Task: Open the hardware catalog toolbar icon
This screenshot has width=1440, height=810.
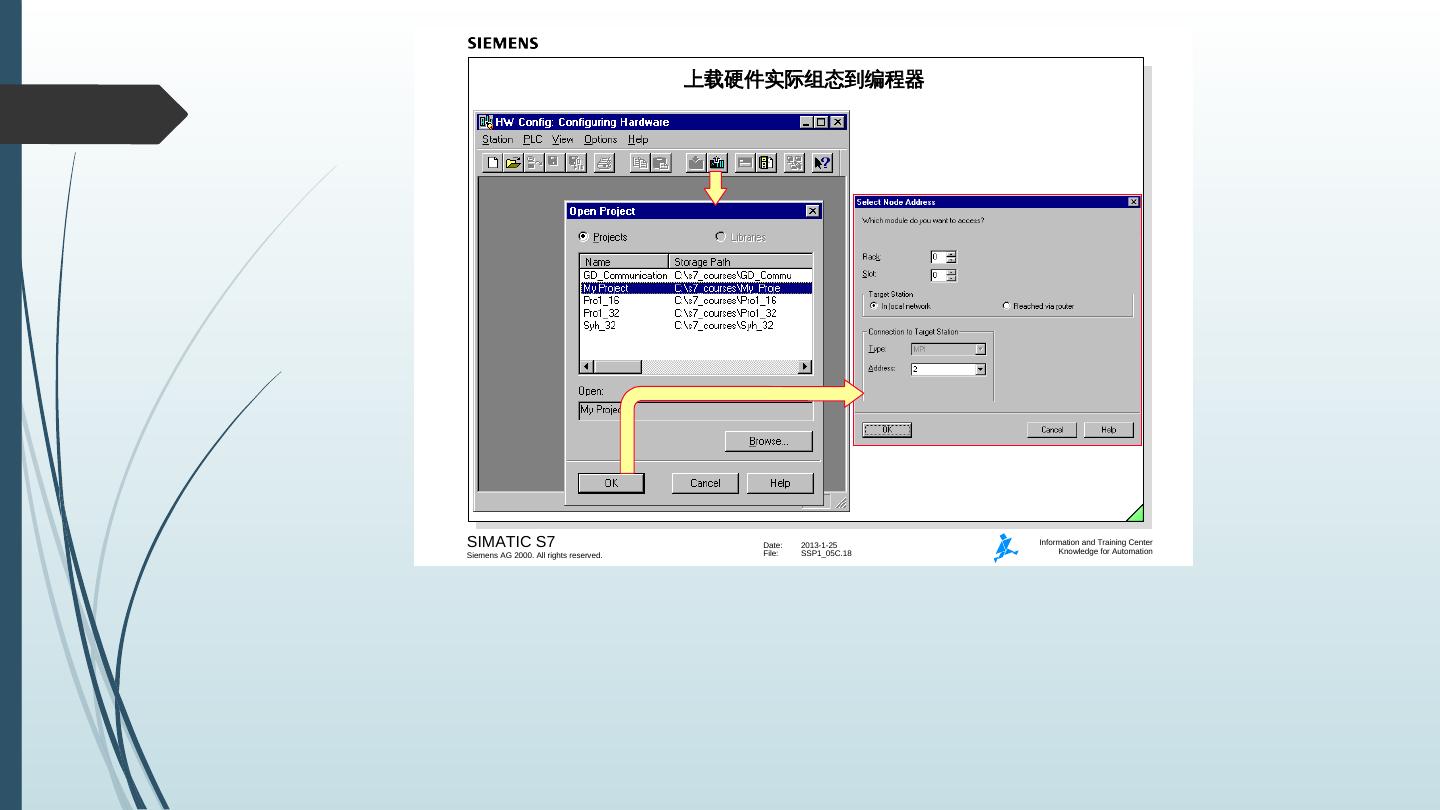Action: click(767, 163)
